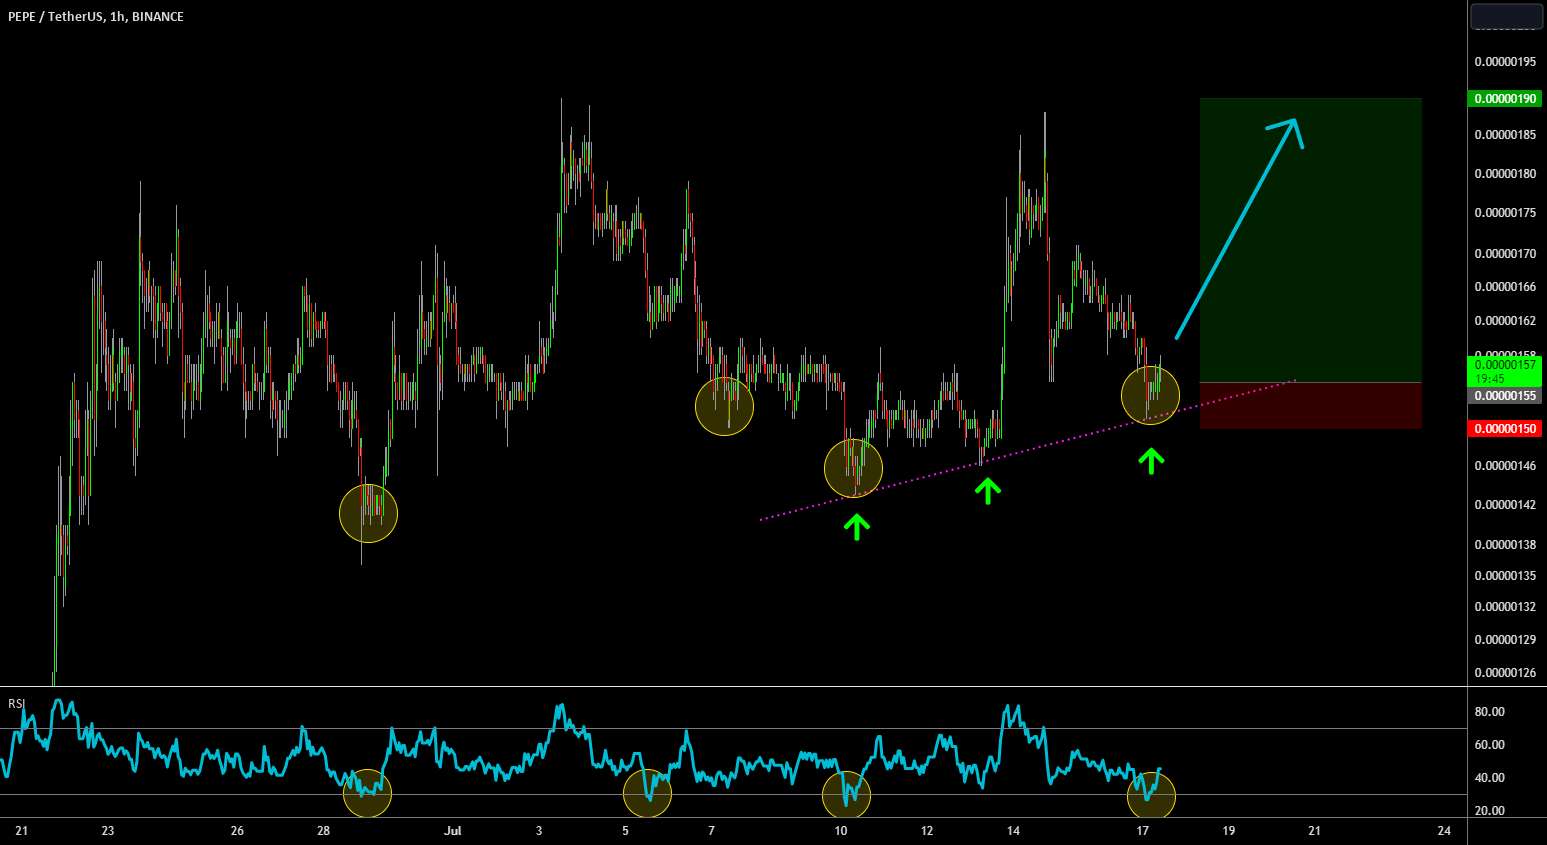Image resolution: width=1547 pixels, height=845 pixels.
Task: Click the 0.00000135 price scale label
Action: [x=1505, y=576]
